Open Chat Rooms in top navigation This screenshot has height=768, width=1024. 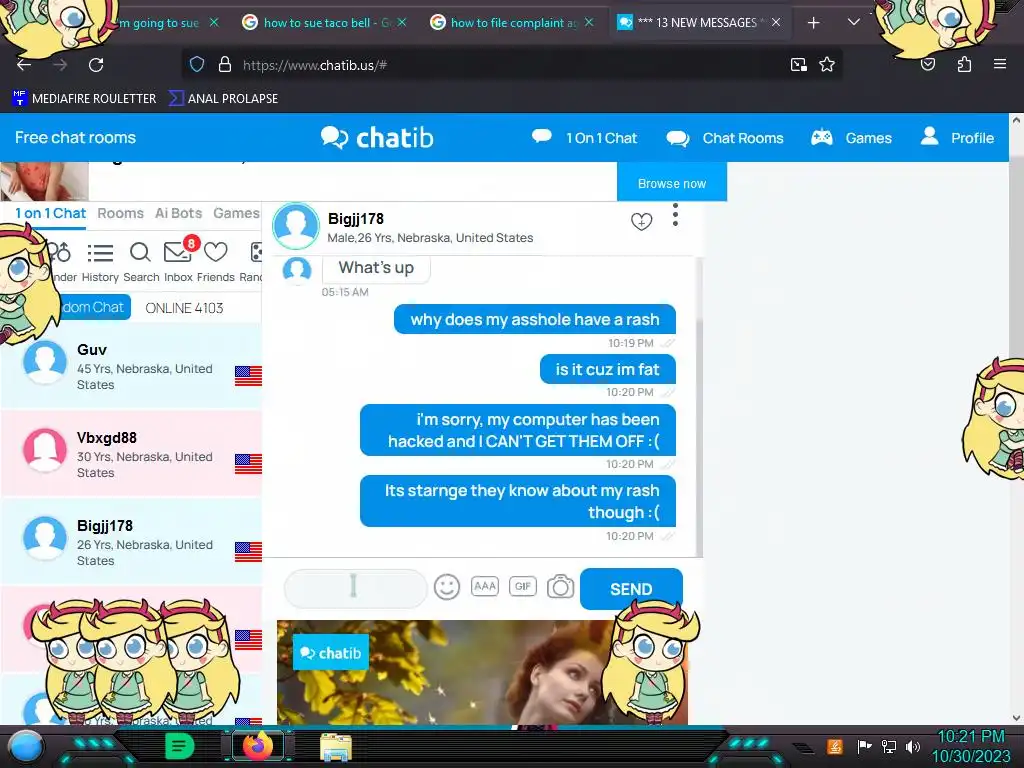(x=724, y=138)
